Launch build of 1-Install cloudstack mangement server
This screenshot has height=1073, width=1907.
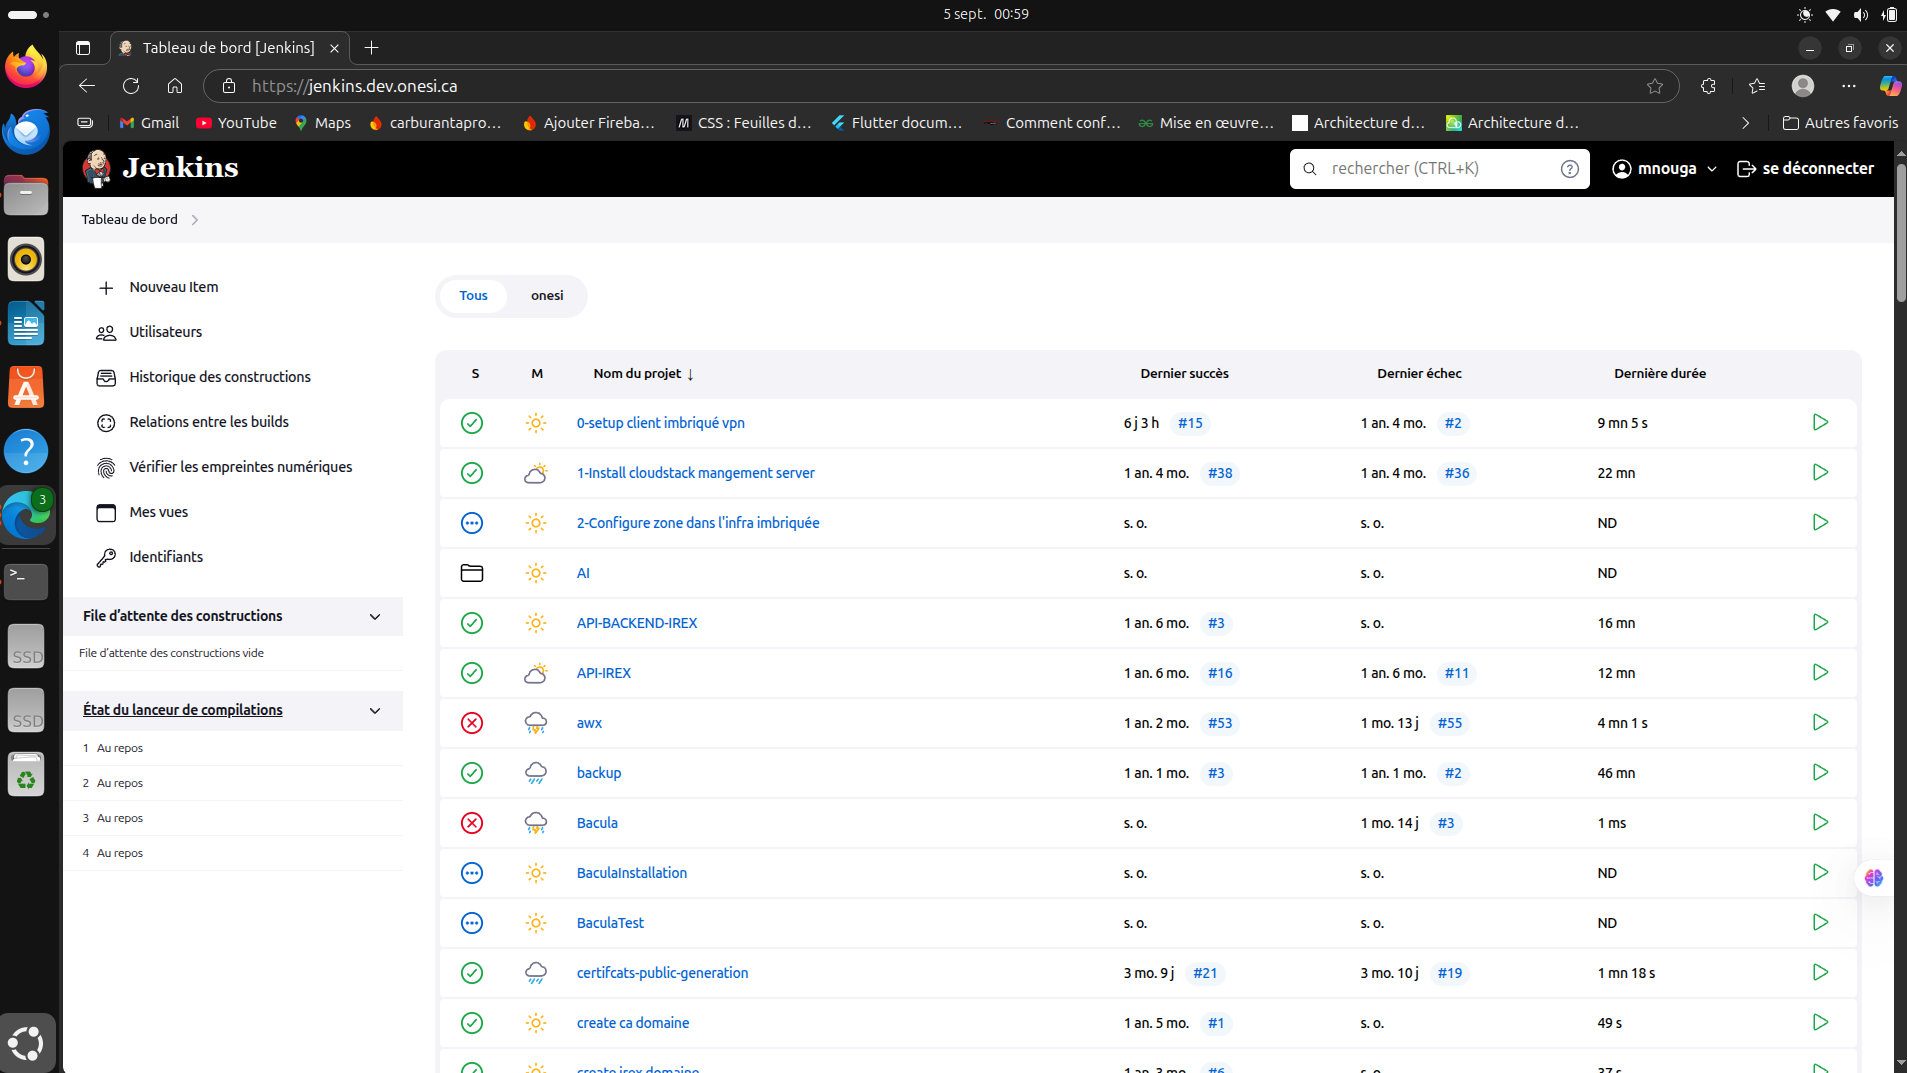tap(1820, 472)
